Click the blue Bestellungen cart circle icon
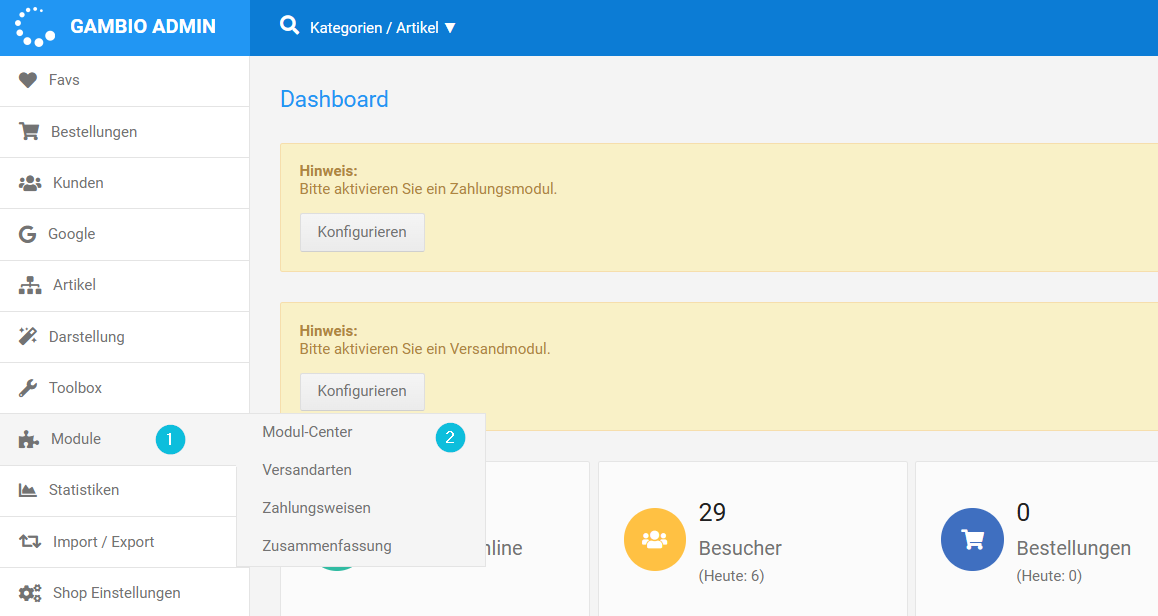Screen dimensions: 1158x616 [972, 539]
